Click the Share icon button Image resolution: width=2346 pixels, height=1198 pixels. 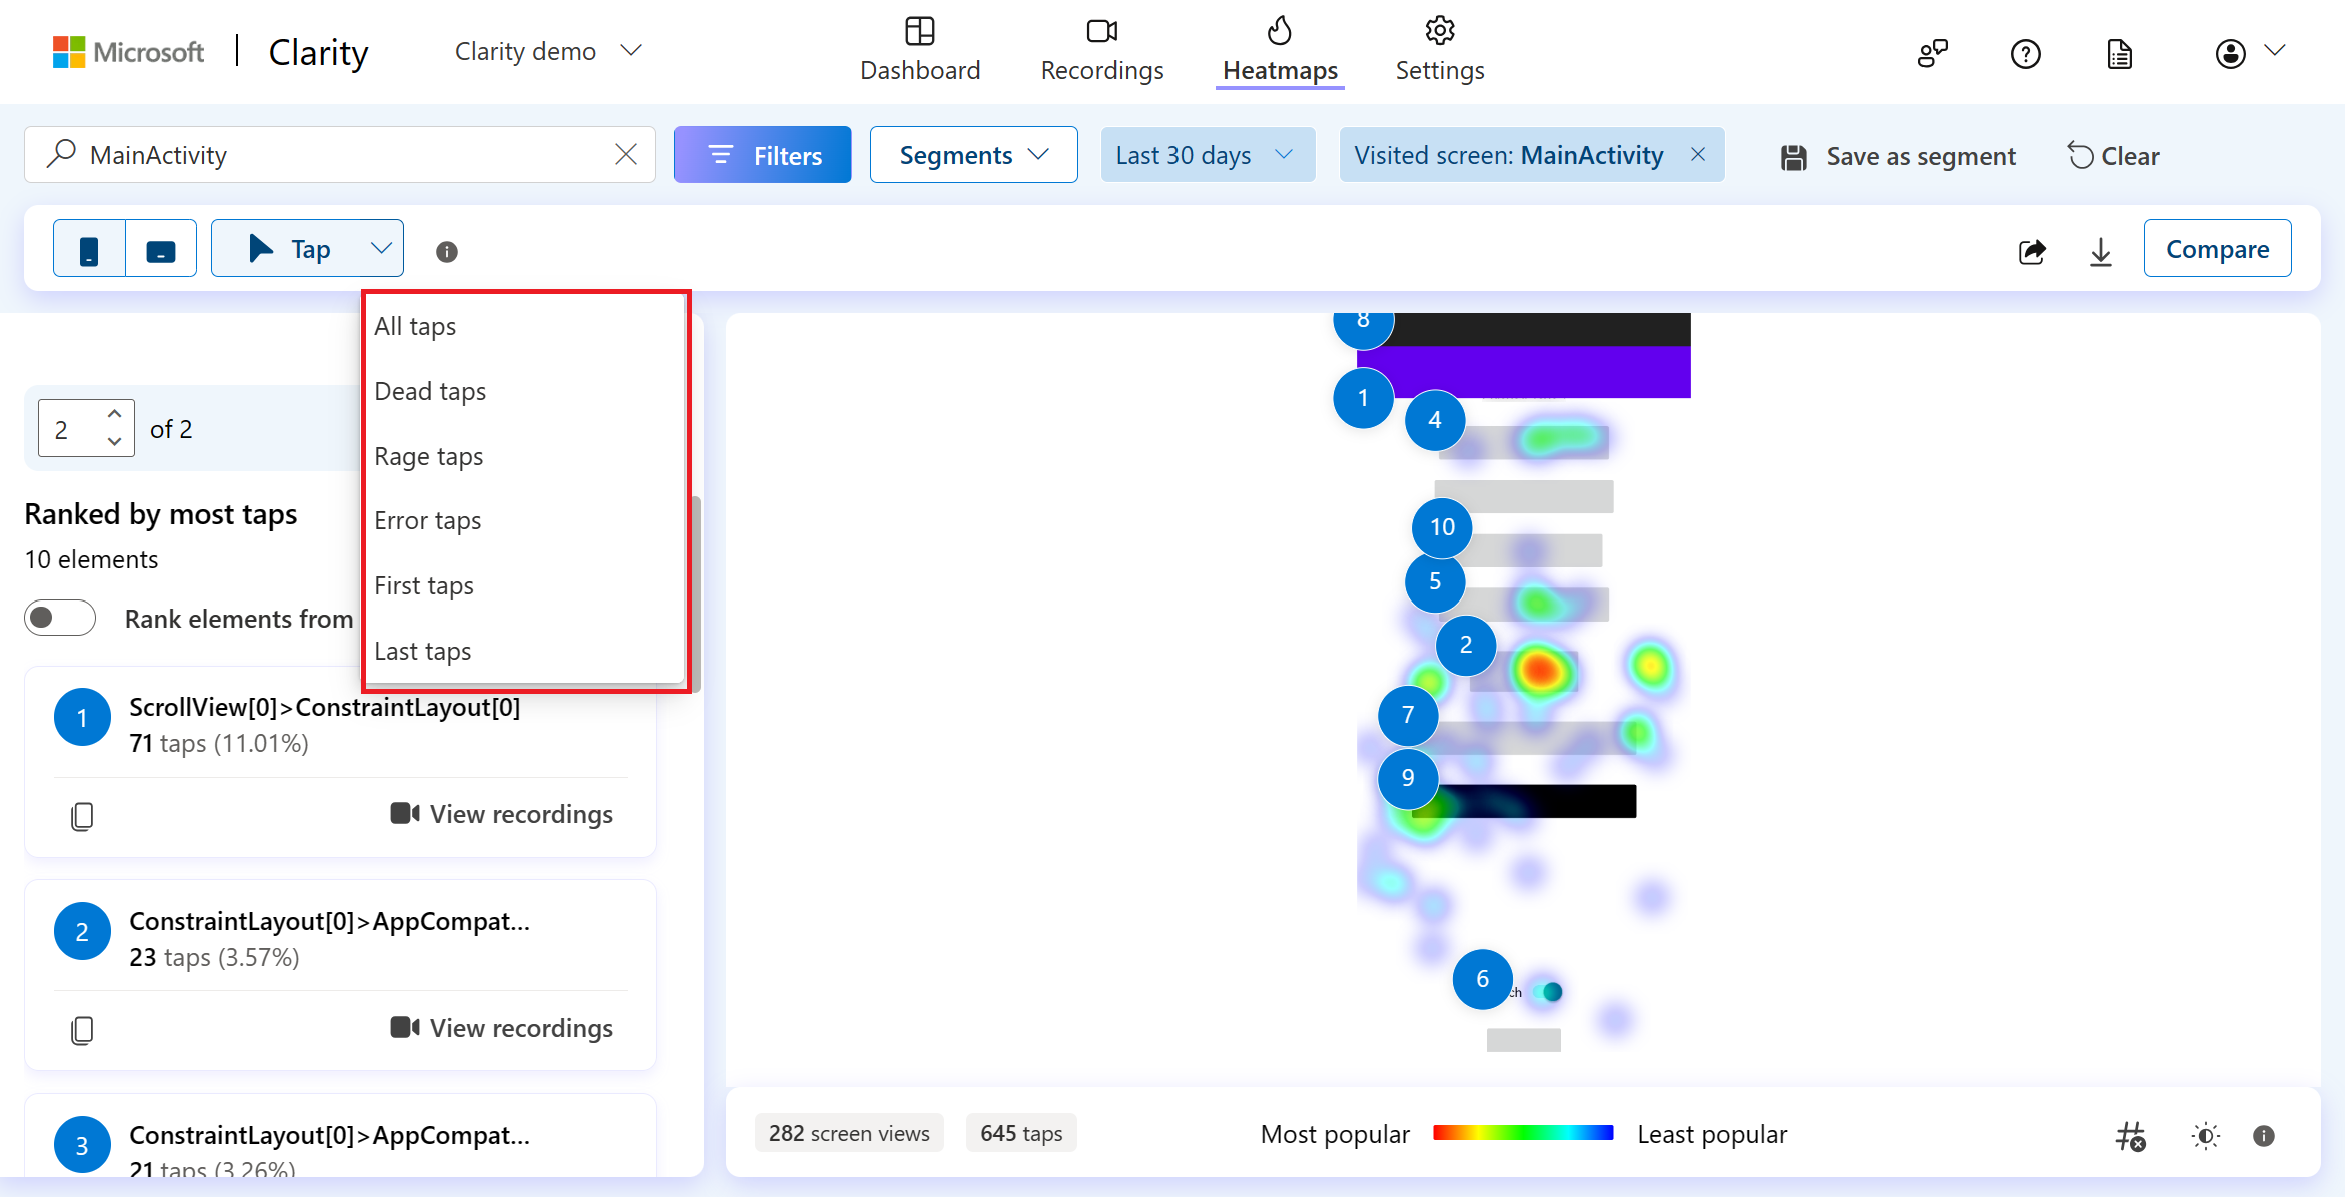tap(2034, 249)
